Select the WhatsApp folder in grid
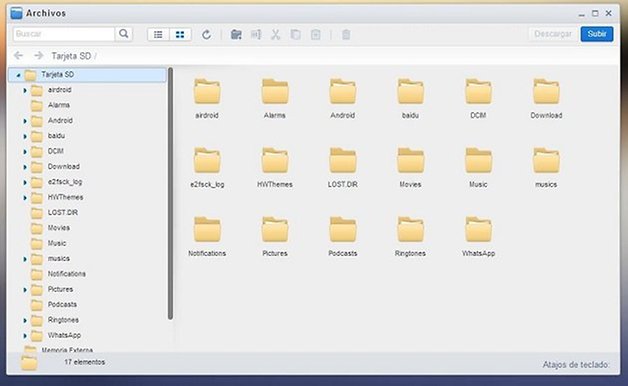The image size is (628, 386). (478, 236)
